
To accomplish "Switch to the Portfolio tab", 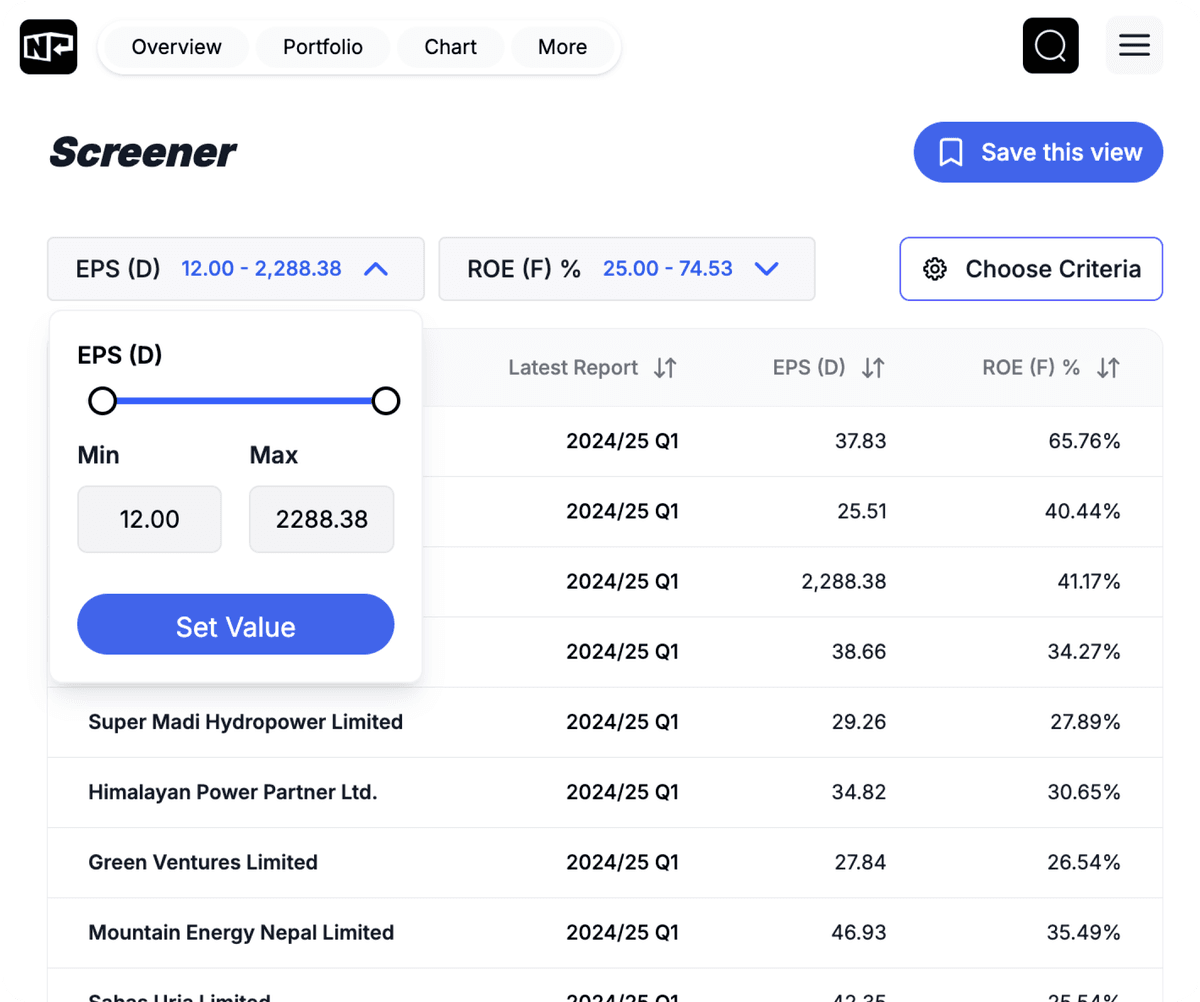I will tap(322, 46).
